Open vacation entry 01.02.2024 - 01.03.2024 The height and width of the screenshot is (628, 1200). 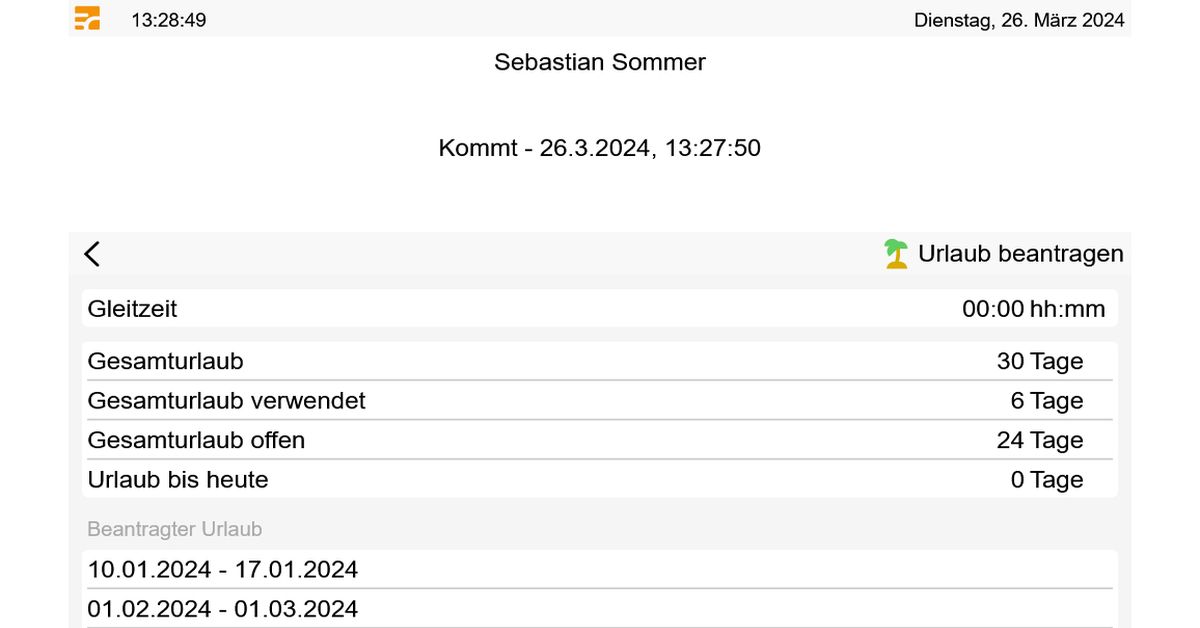600,609
